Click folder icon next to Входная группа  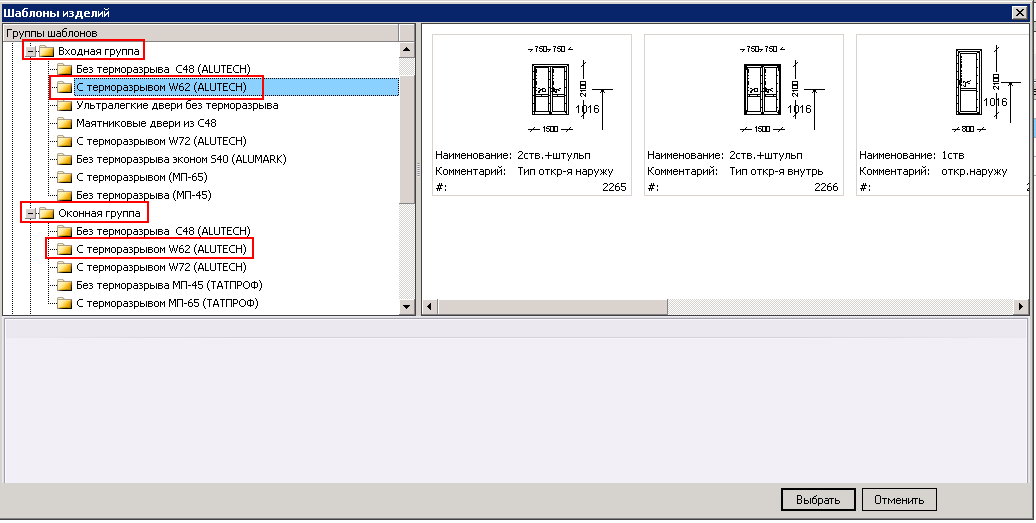click(x=46, y=50)
